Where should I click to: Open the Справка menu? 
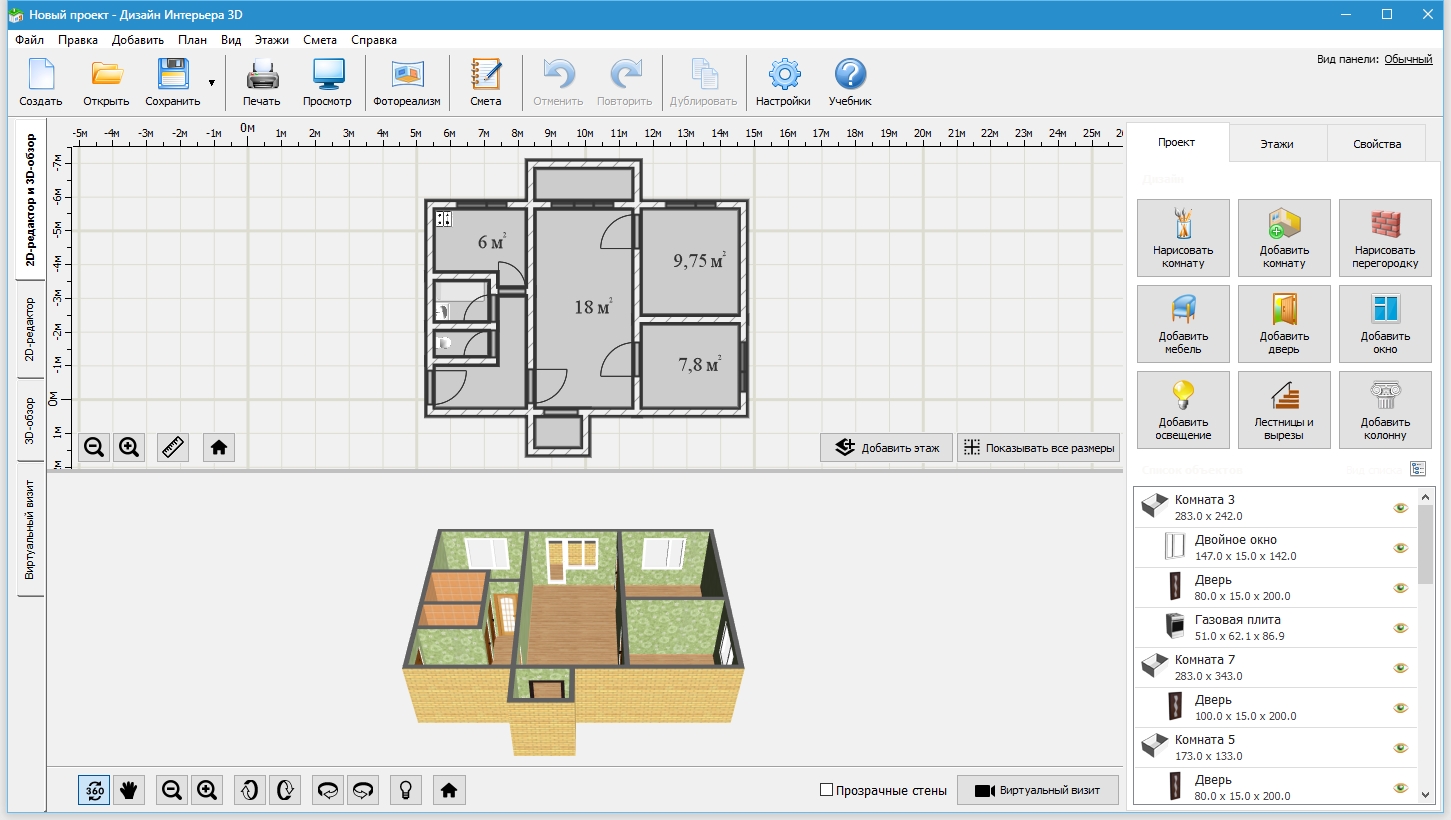(x=374, y=40)
